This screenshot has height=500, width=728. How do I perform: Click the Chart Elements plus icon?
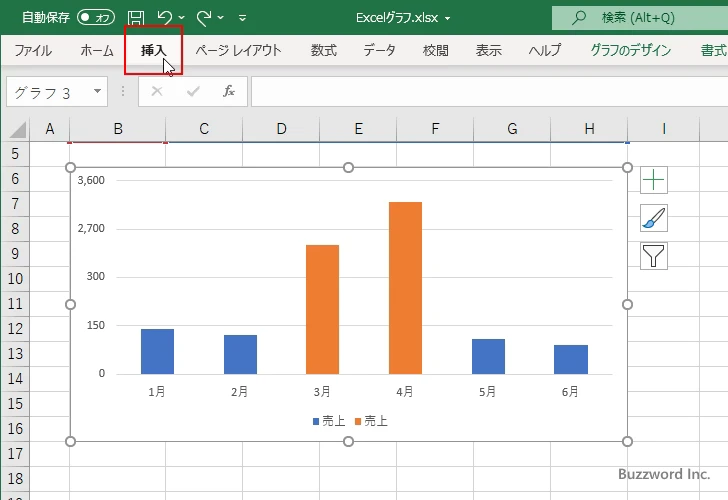coord(654,180)
